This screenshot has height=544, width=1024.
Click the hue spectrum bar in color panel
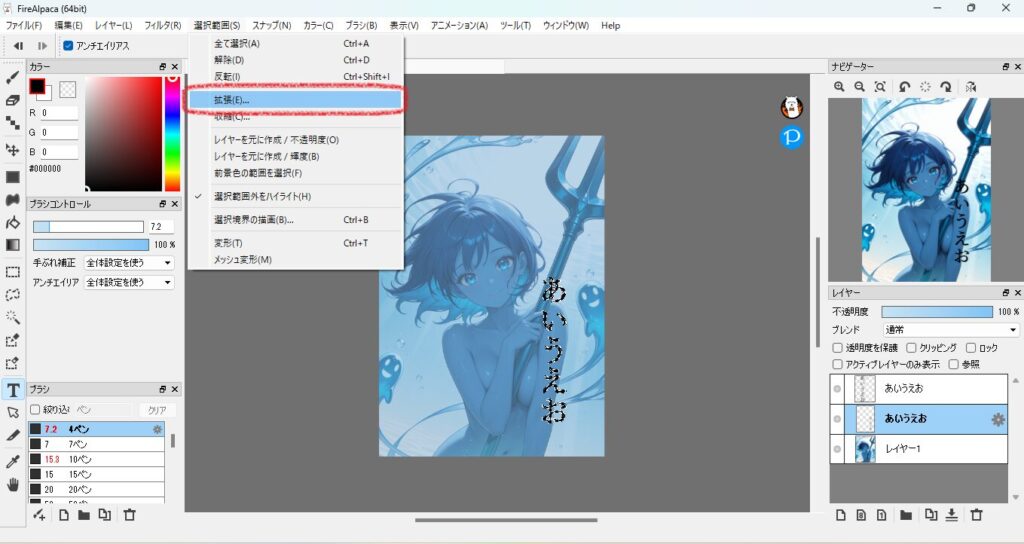click(x=172, y=133)
